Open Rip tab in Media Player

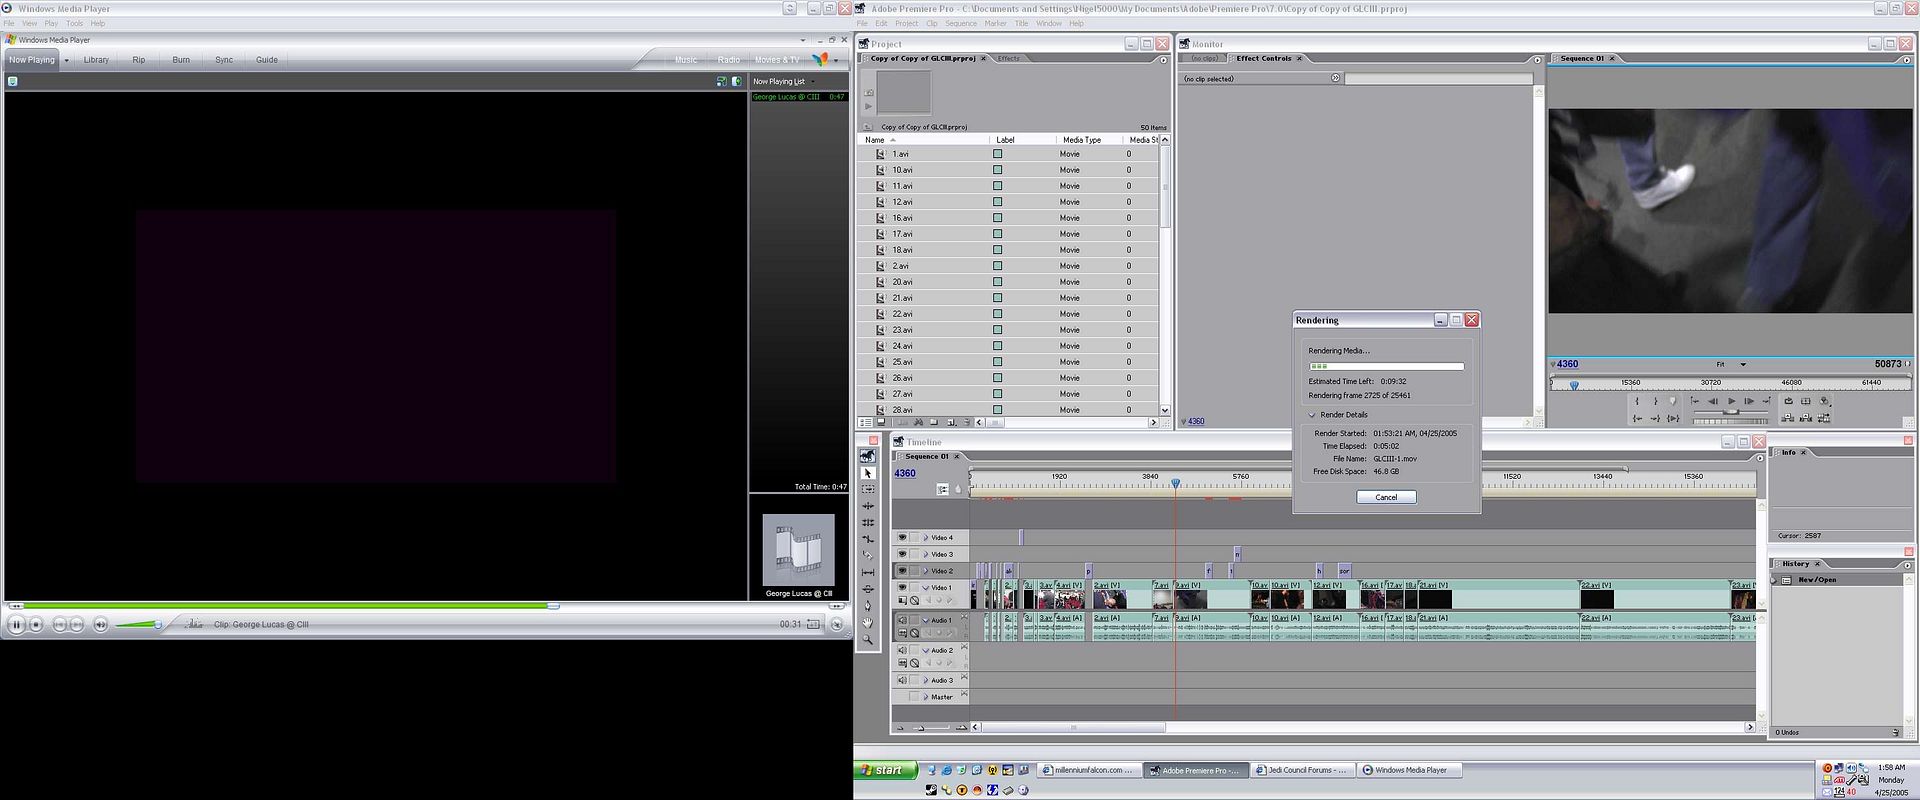click(x=139, y=60)
